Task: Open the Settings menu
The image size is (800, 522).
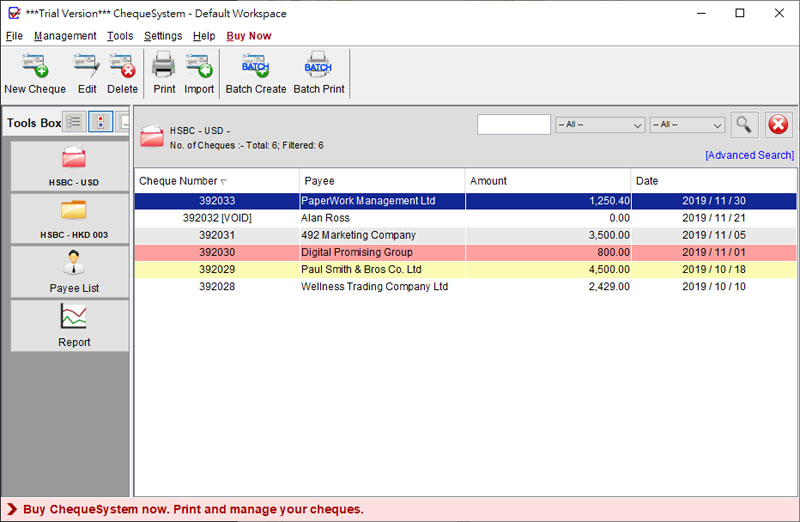Action: (163, 36)
